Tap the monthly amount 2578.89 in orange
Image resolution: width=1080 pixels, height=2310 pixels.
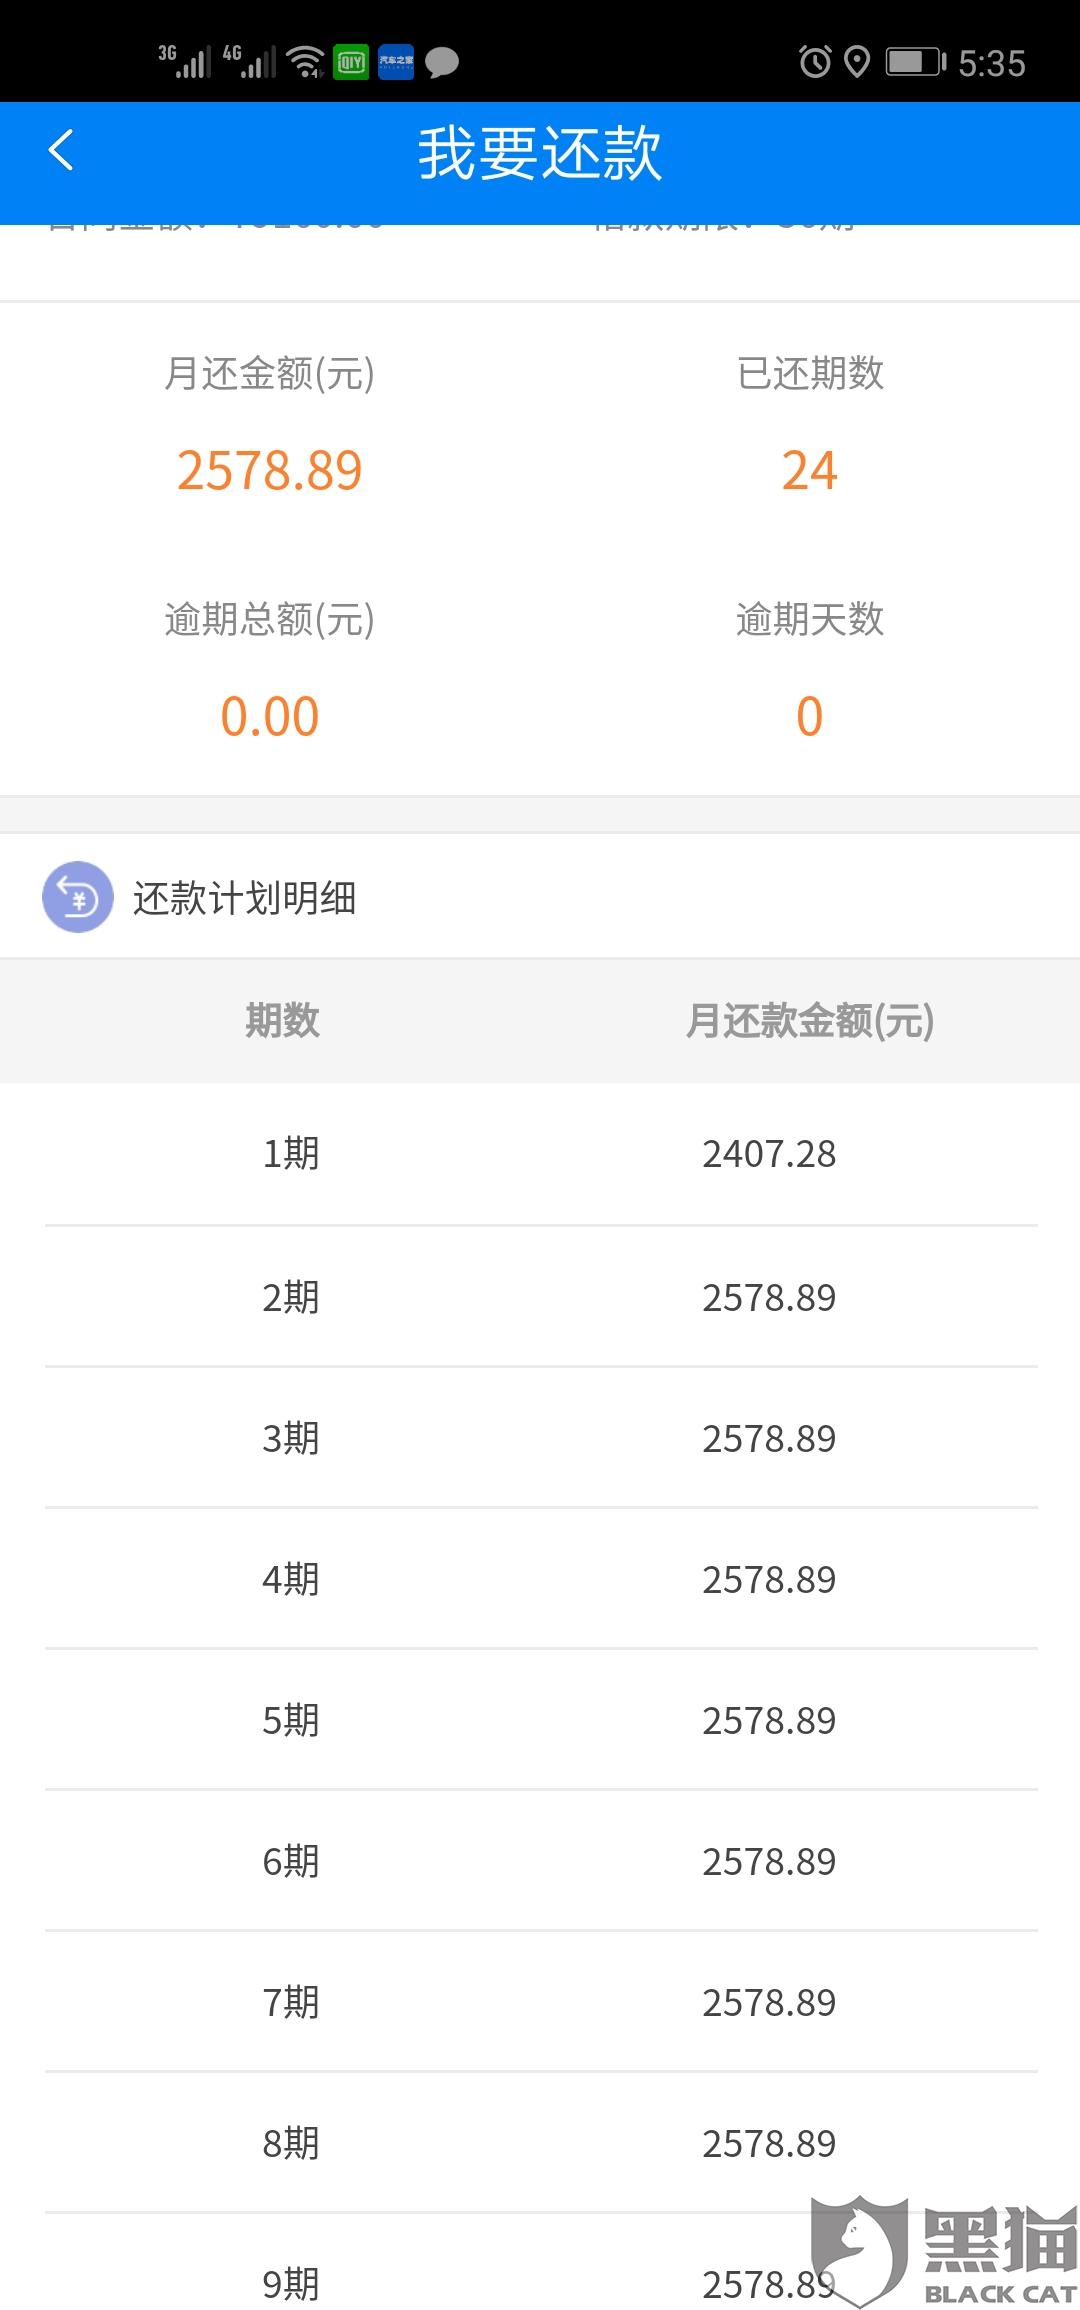pyautogui.click(x=269, y=470)
